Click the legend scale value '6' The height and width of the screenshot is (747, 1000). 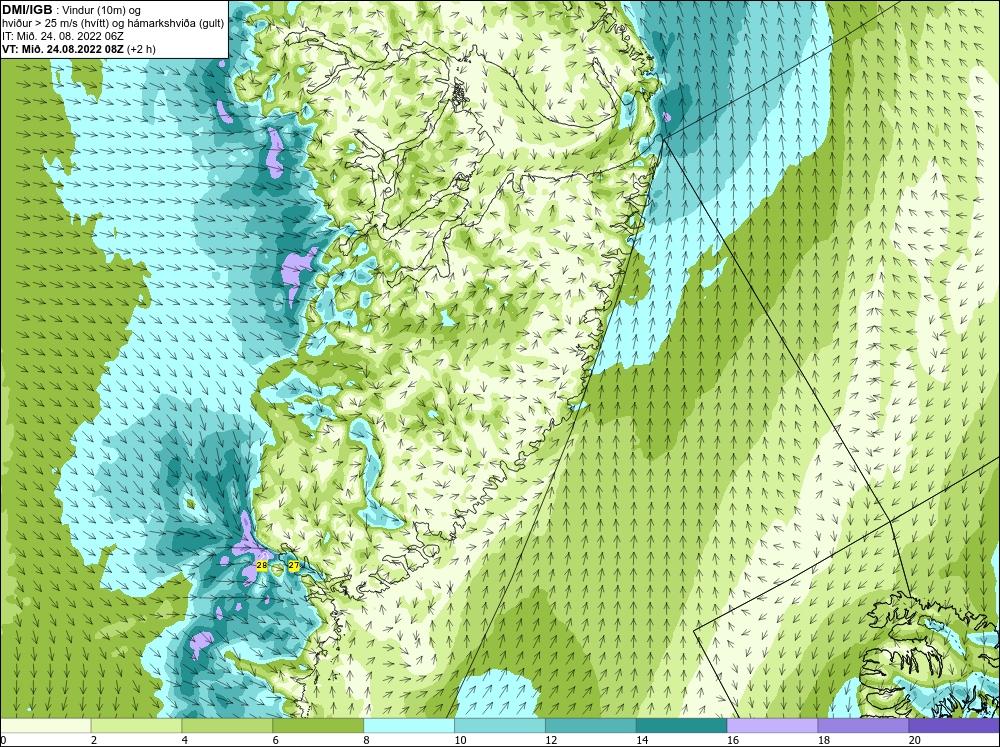pos(276,740)
